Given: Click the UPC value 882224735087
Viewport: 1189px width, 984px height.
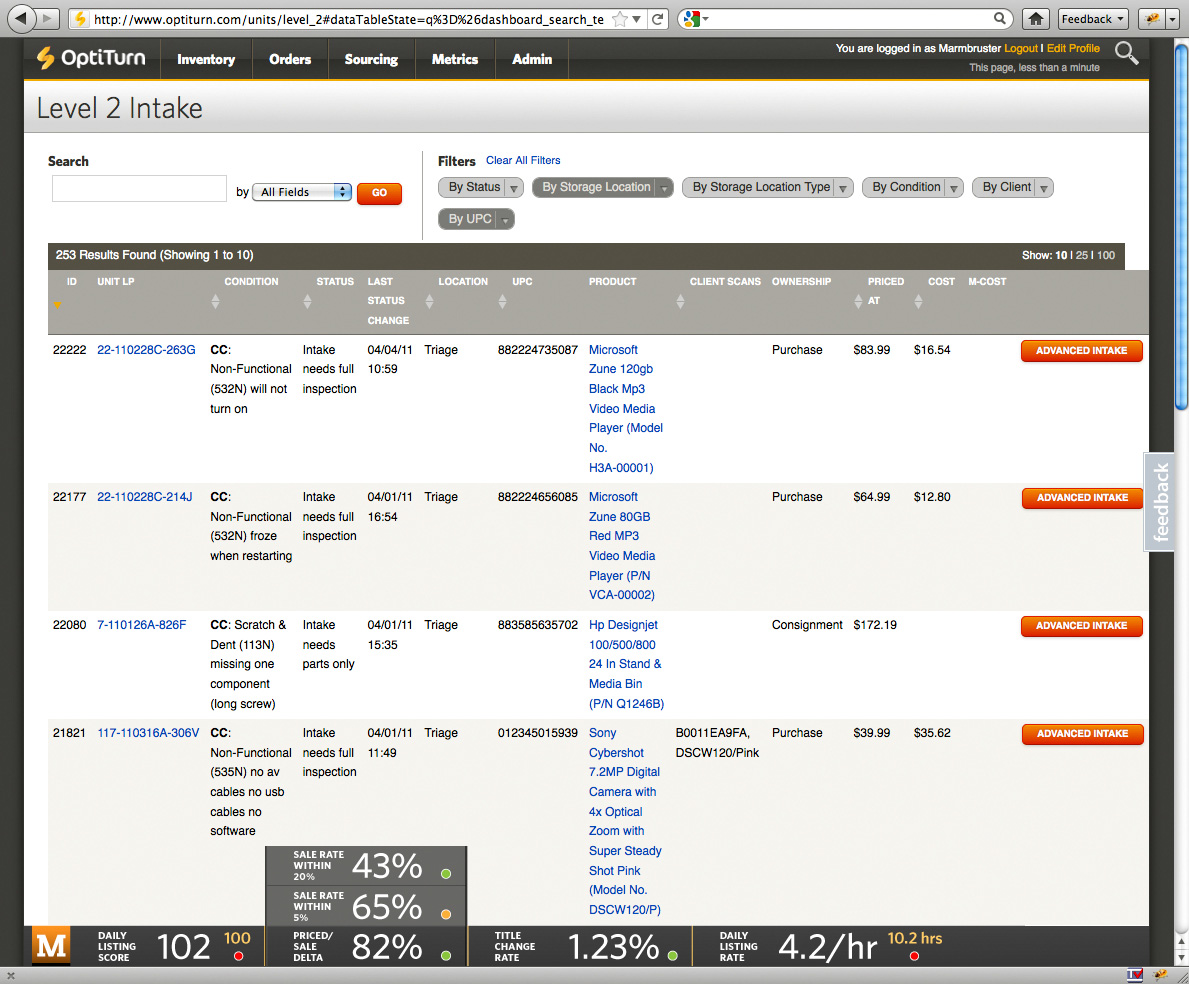Looking at the screenshot, I should coord(538,349).
